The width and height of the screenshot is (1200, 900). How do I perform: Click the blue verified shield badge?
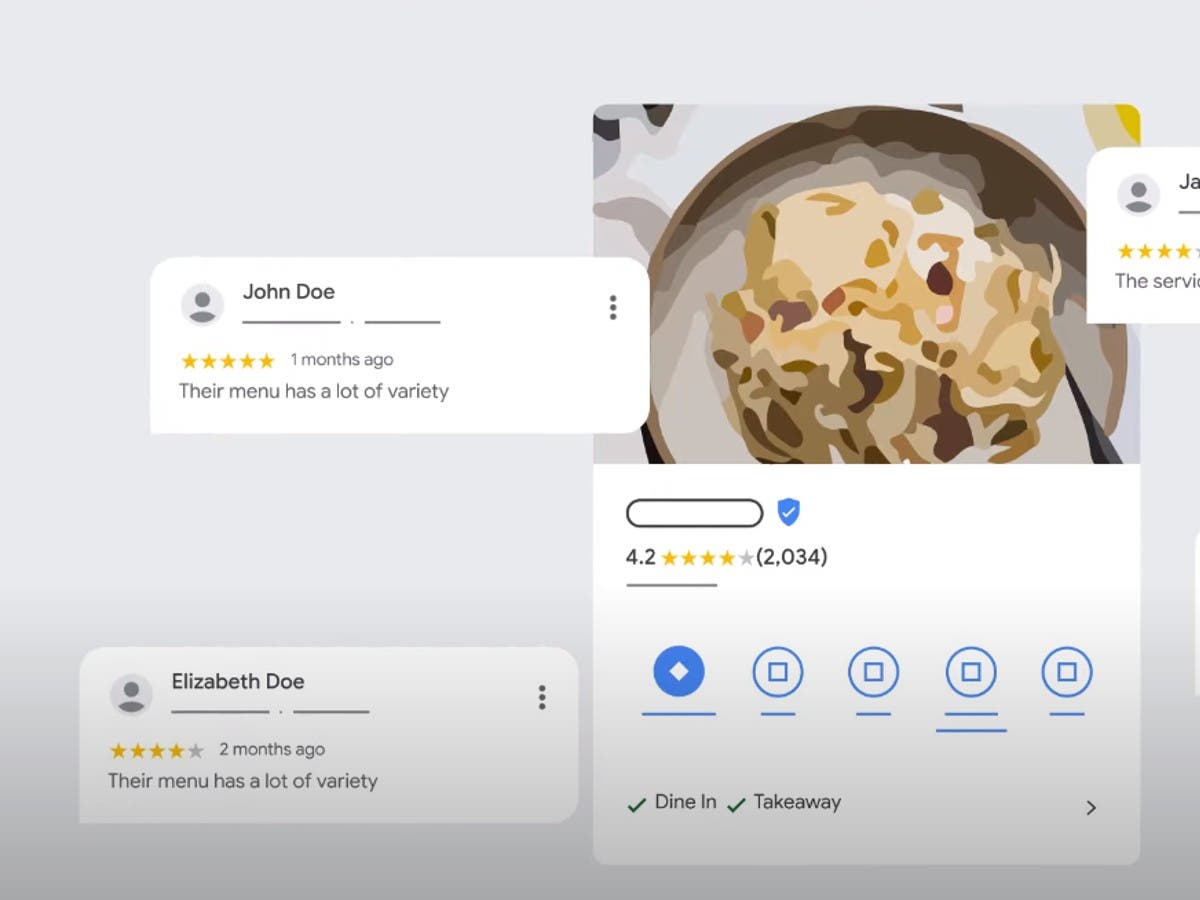click(789, 512)
